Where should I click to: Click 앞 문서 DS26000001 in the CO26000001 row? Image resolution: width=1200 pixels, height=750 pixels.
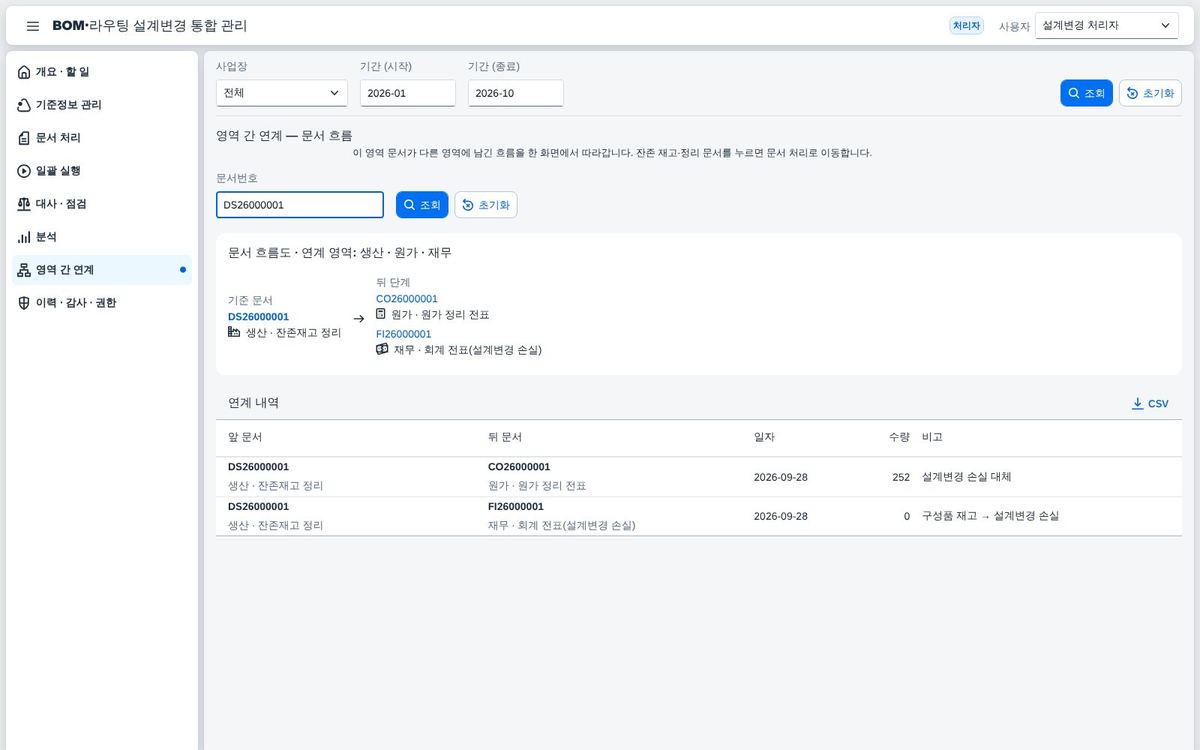point(258,467)
